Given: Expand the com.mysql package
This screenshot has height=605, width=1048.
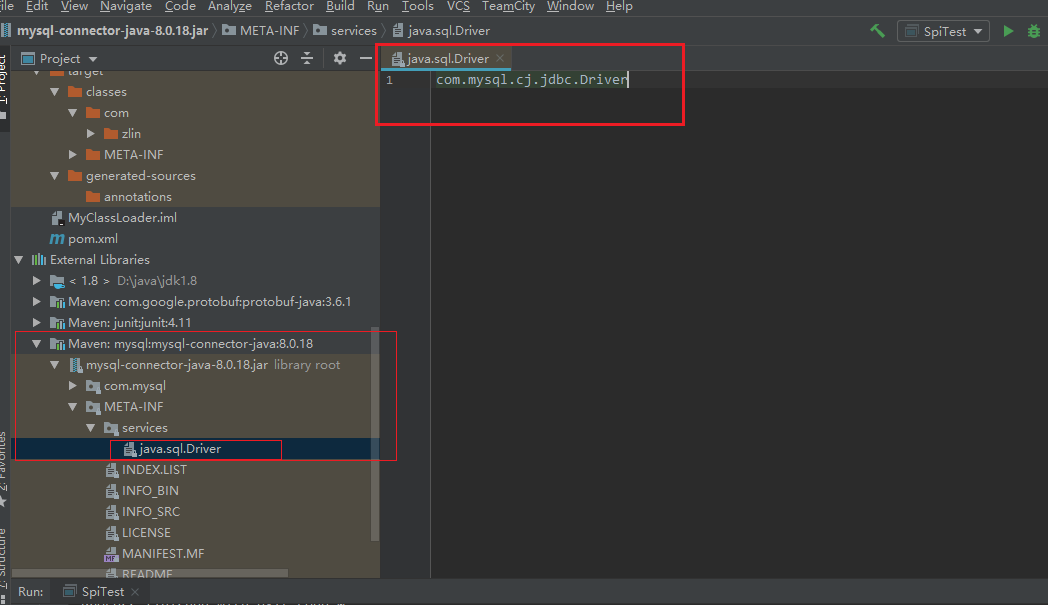Looking at the screenshot, I should coord(73,386).
